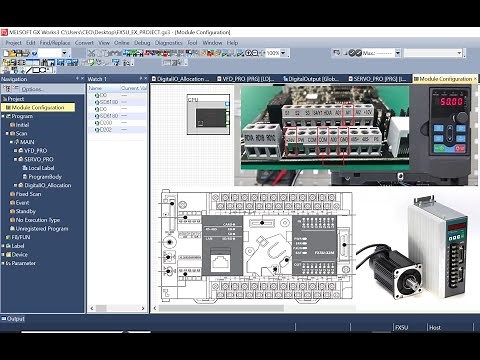Click the Options button in Navigation
480x360 pixels.
pyautogui.click(x=32, y=89)
